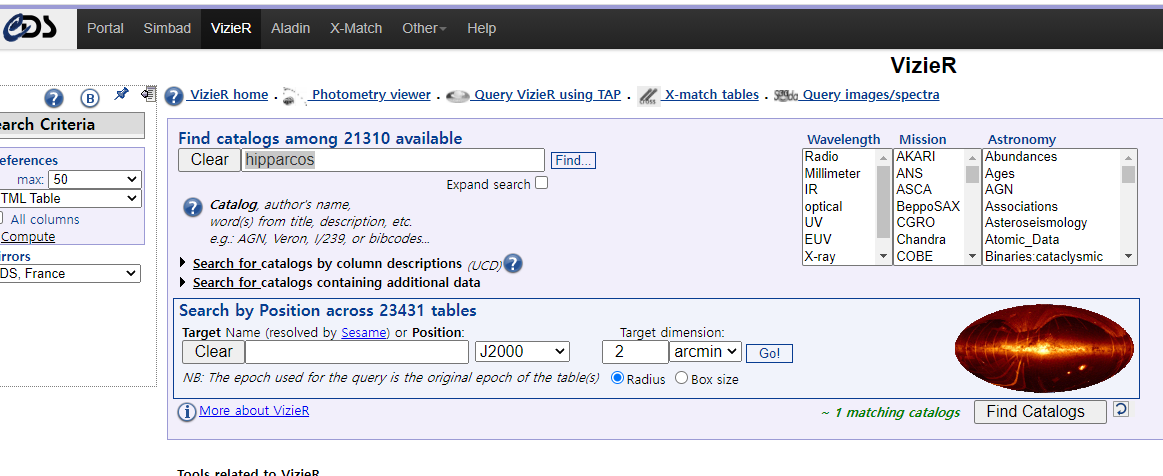Viewport: 1163px width, 476px height.
Task: Enable the Expand search checkbox
Action: coord(541,182)
